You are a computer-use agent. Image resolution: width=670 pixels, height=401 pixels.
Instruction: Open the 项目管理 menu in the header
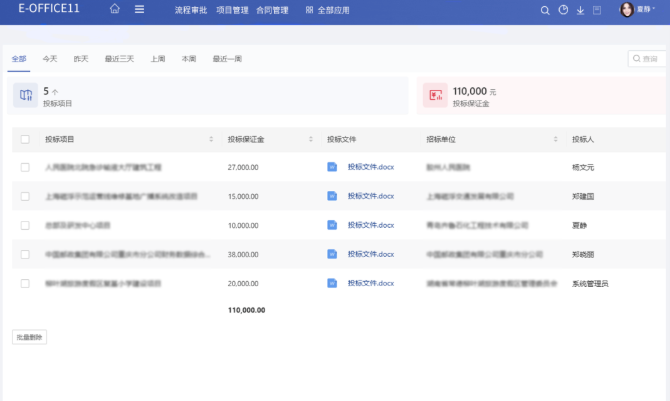click(x=232, y=9)
